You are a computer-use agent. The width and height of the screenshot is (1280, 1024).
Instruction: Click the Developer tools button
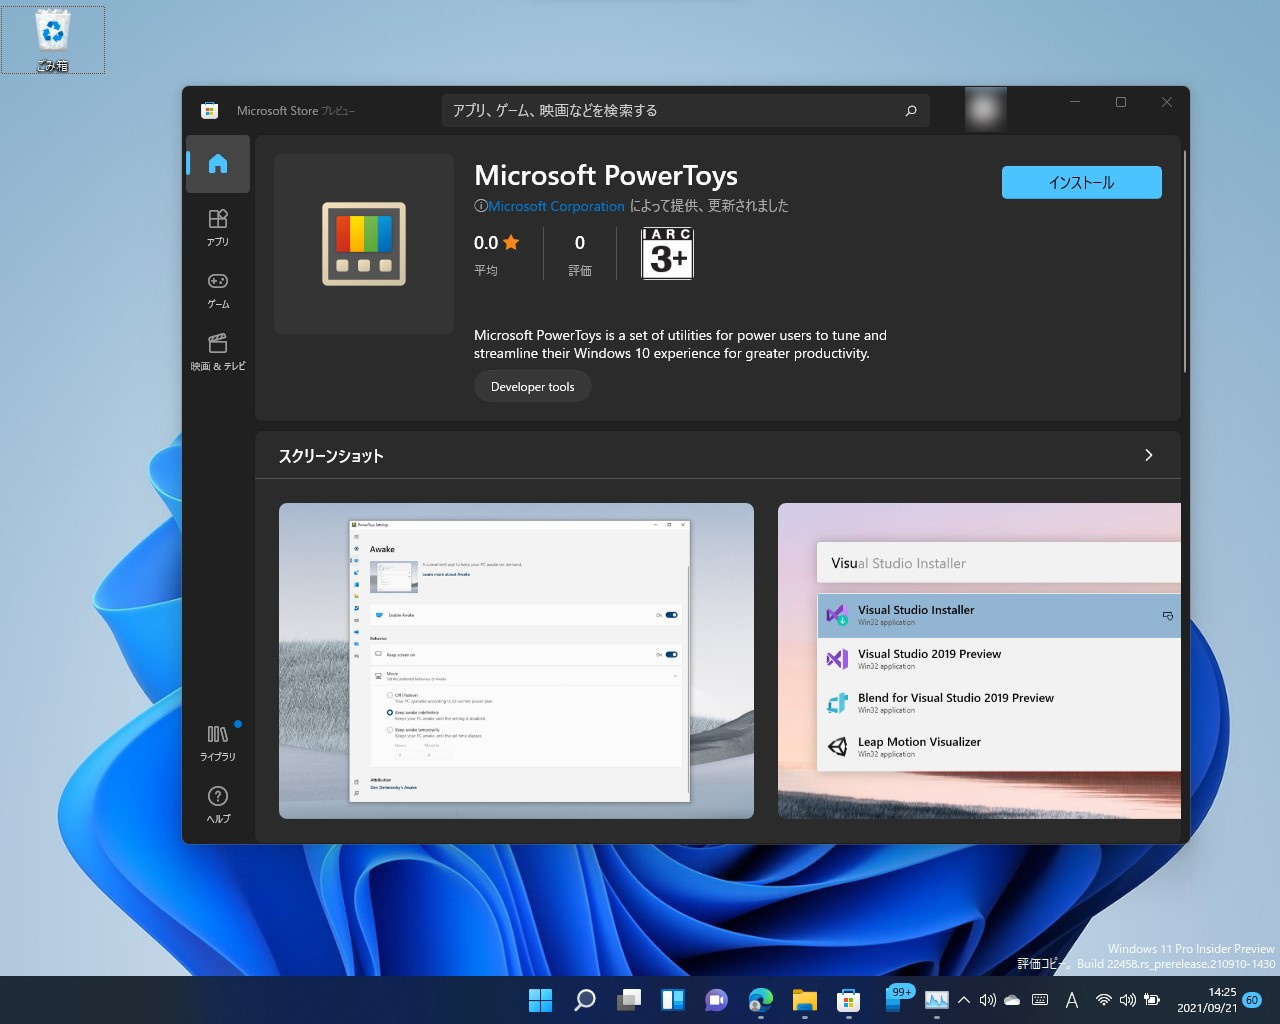click(532, 386)
